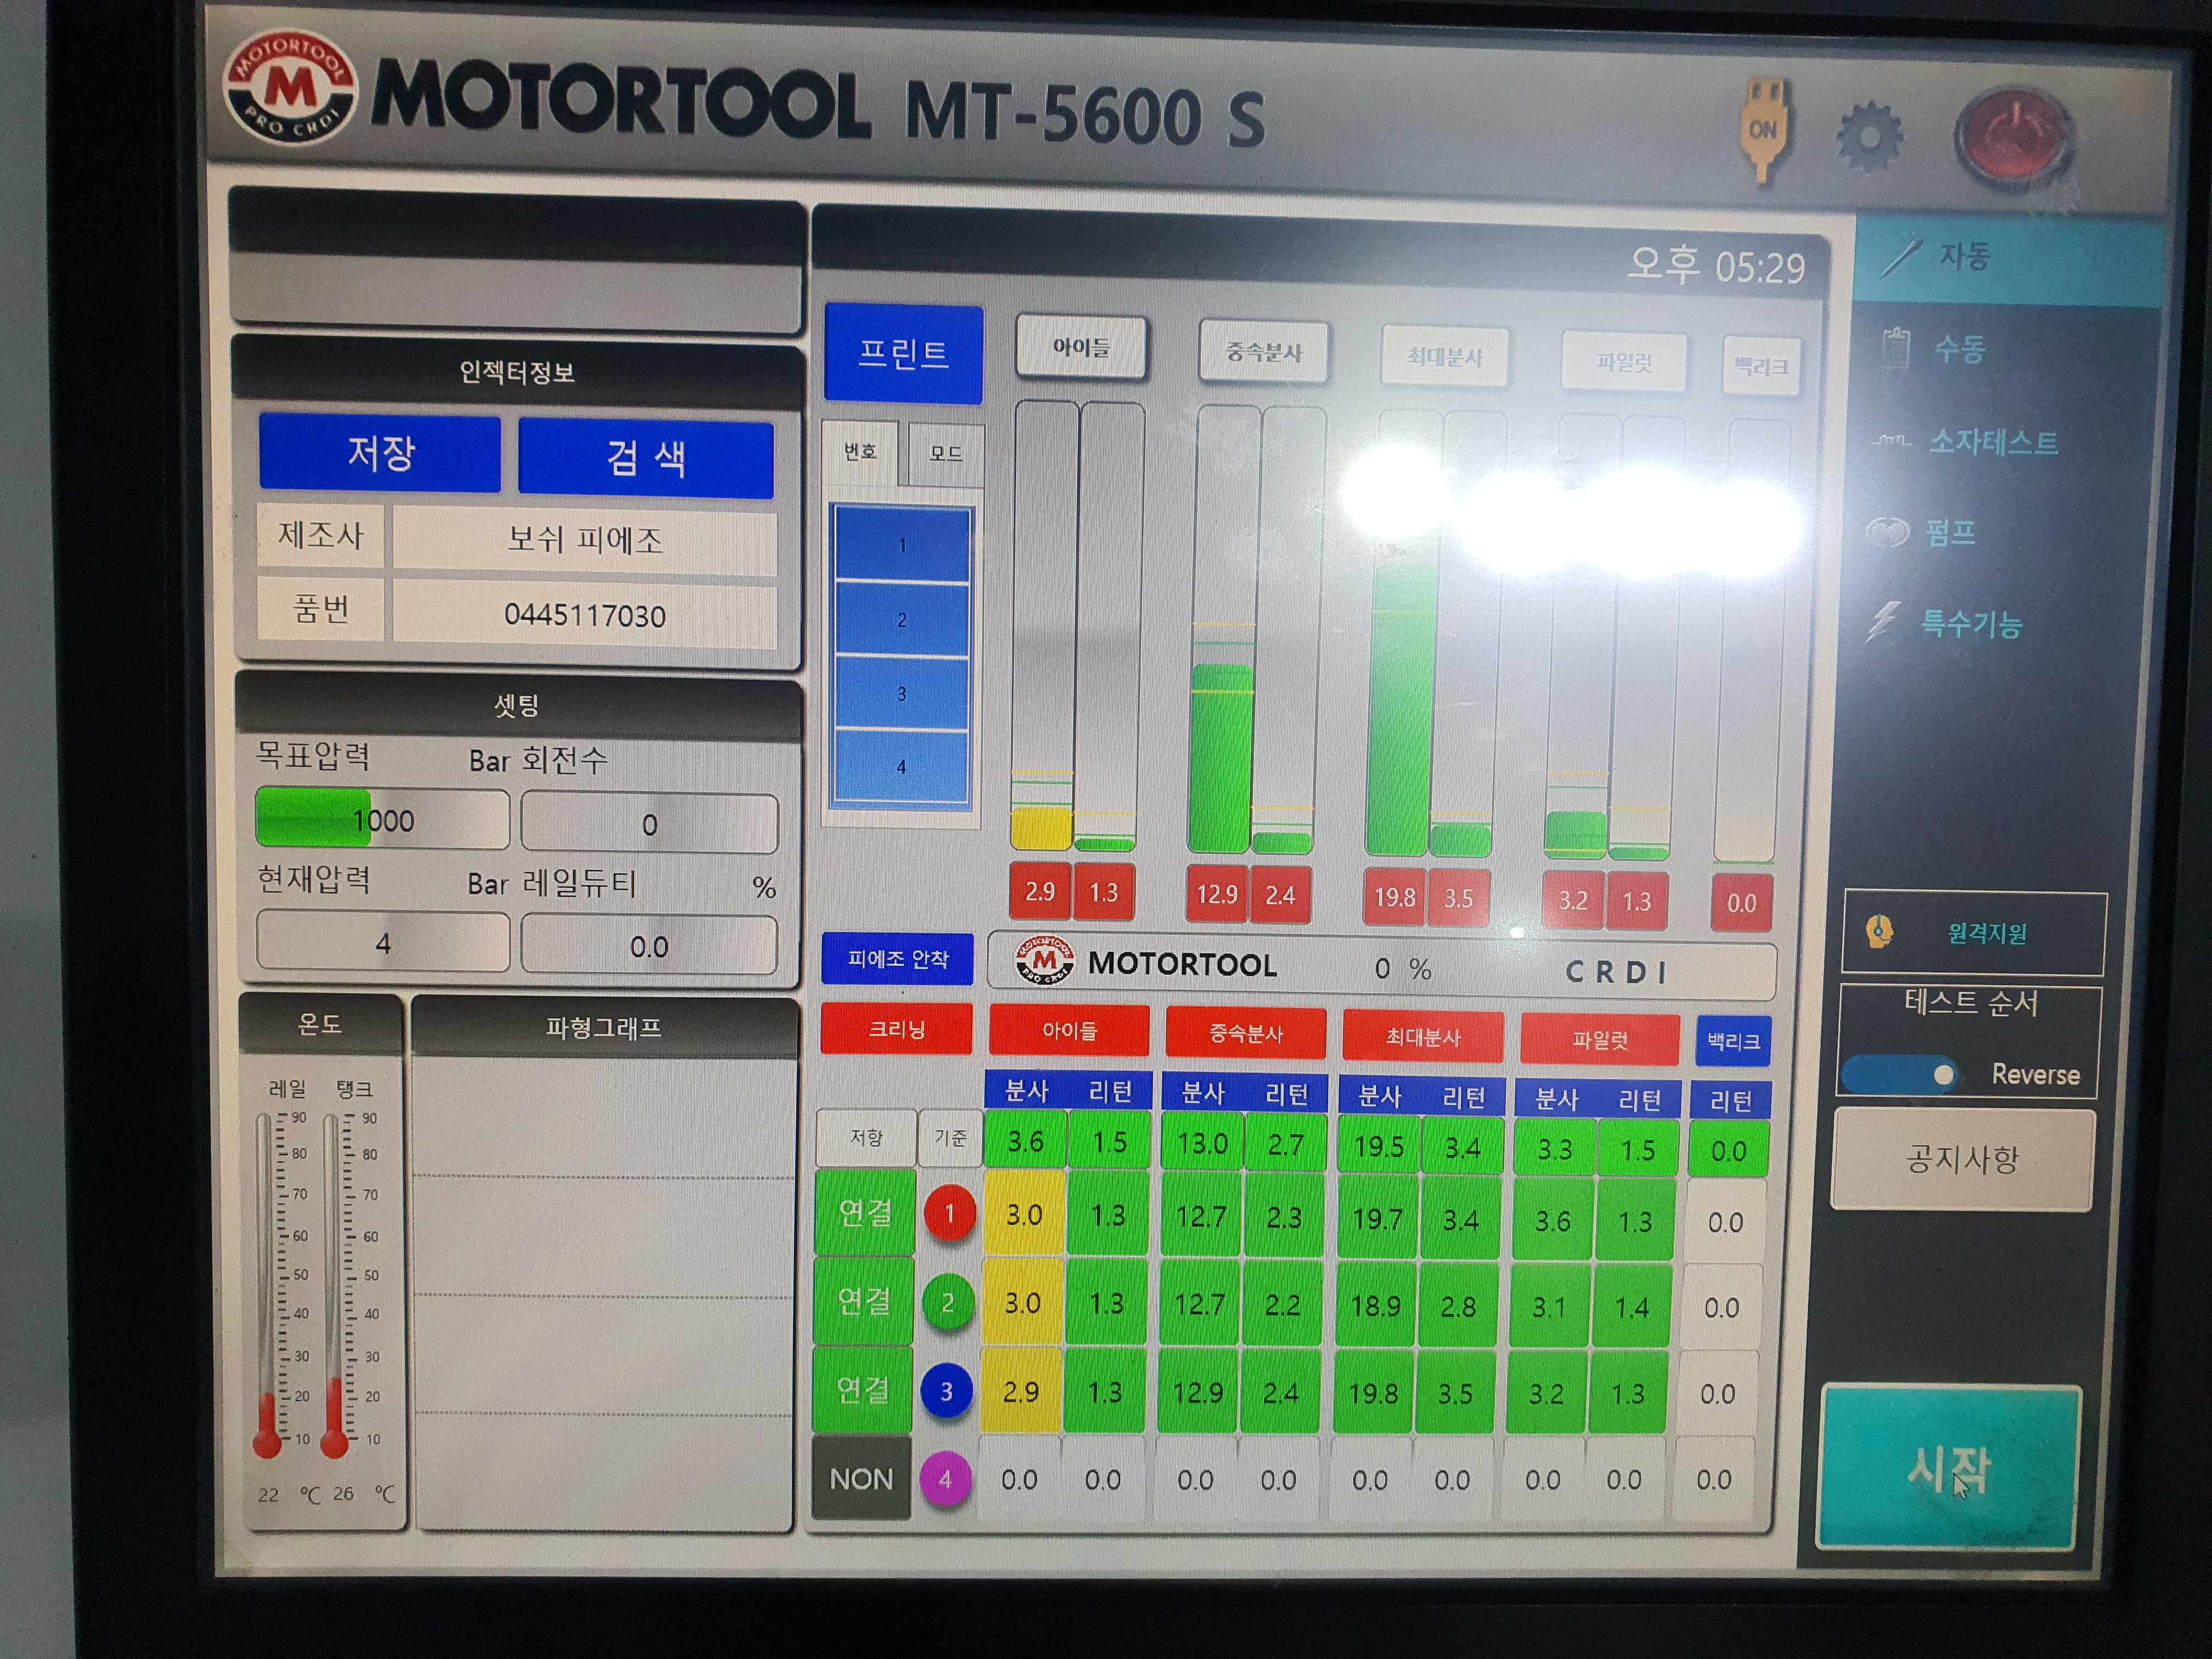Click the red 중속분사 test button
The height and width of the screenshot is (1659, 2212).
coord(1245,1033)
